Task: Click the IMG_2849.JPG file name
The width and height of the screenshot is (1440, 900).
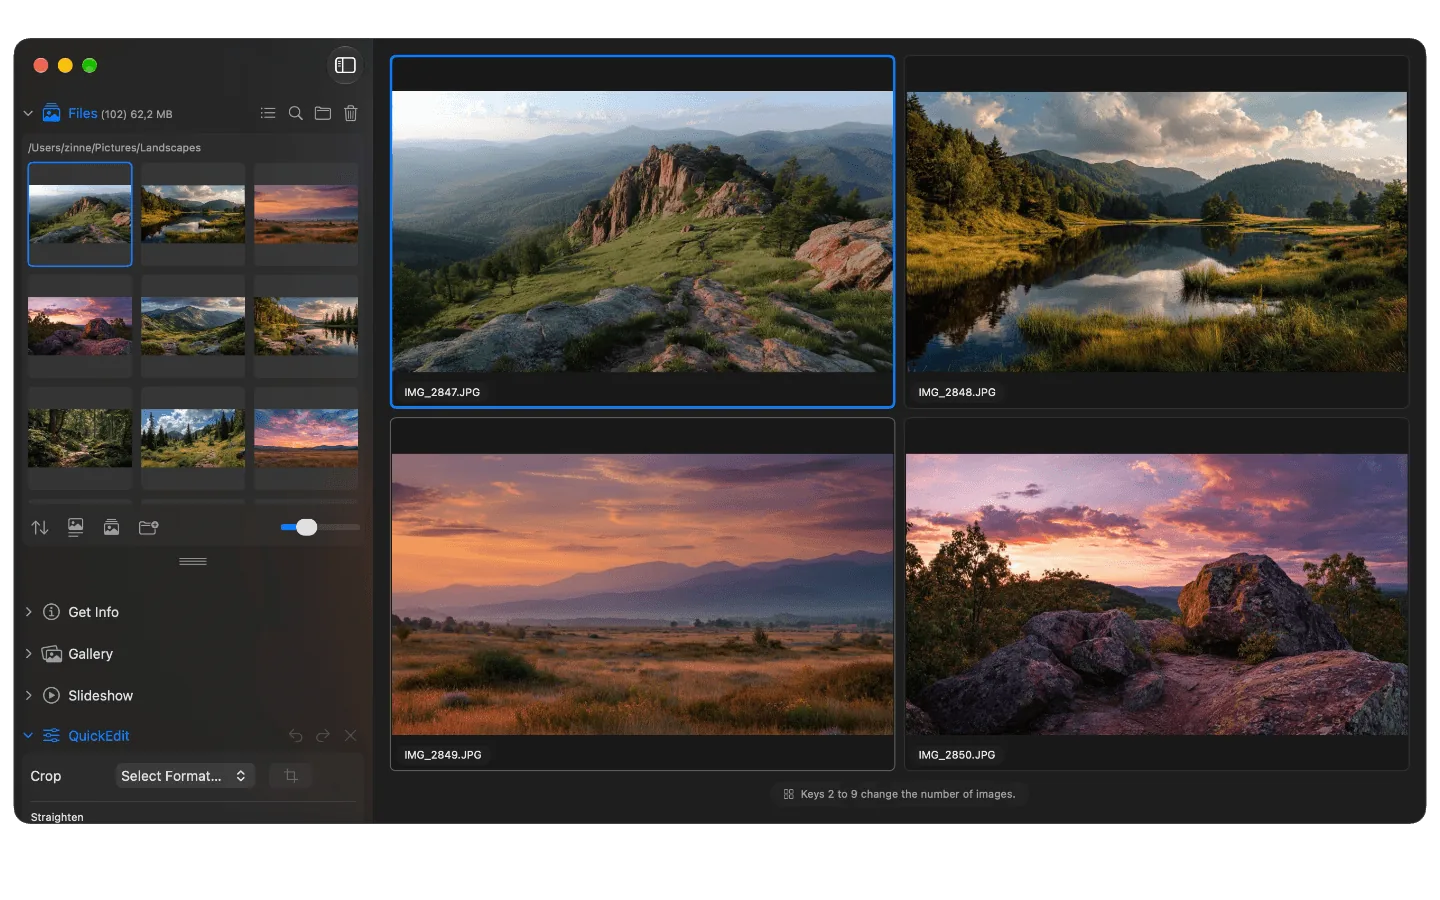Action: point(443,755)
